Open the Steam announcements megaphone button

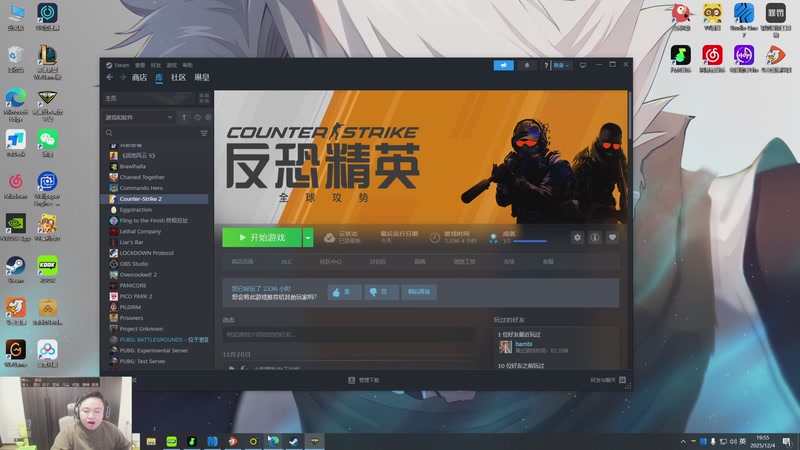(x=504, y=65)
